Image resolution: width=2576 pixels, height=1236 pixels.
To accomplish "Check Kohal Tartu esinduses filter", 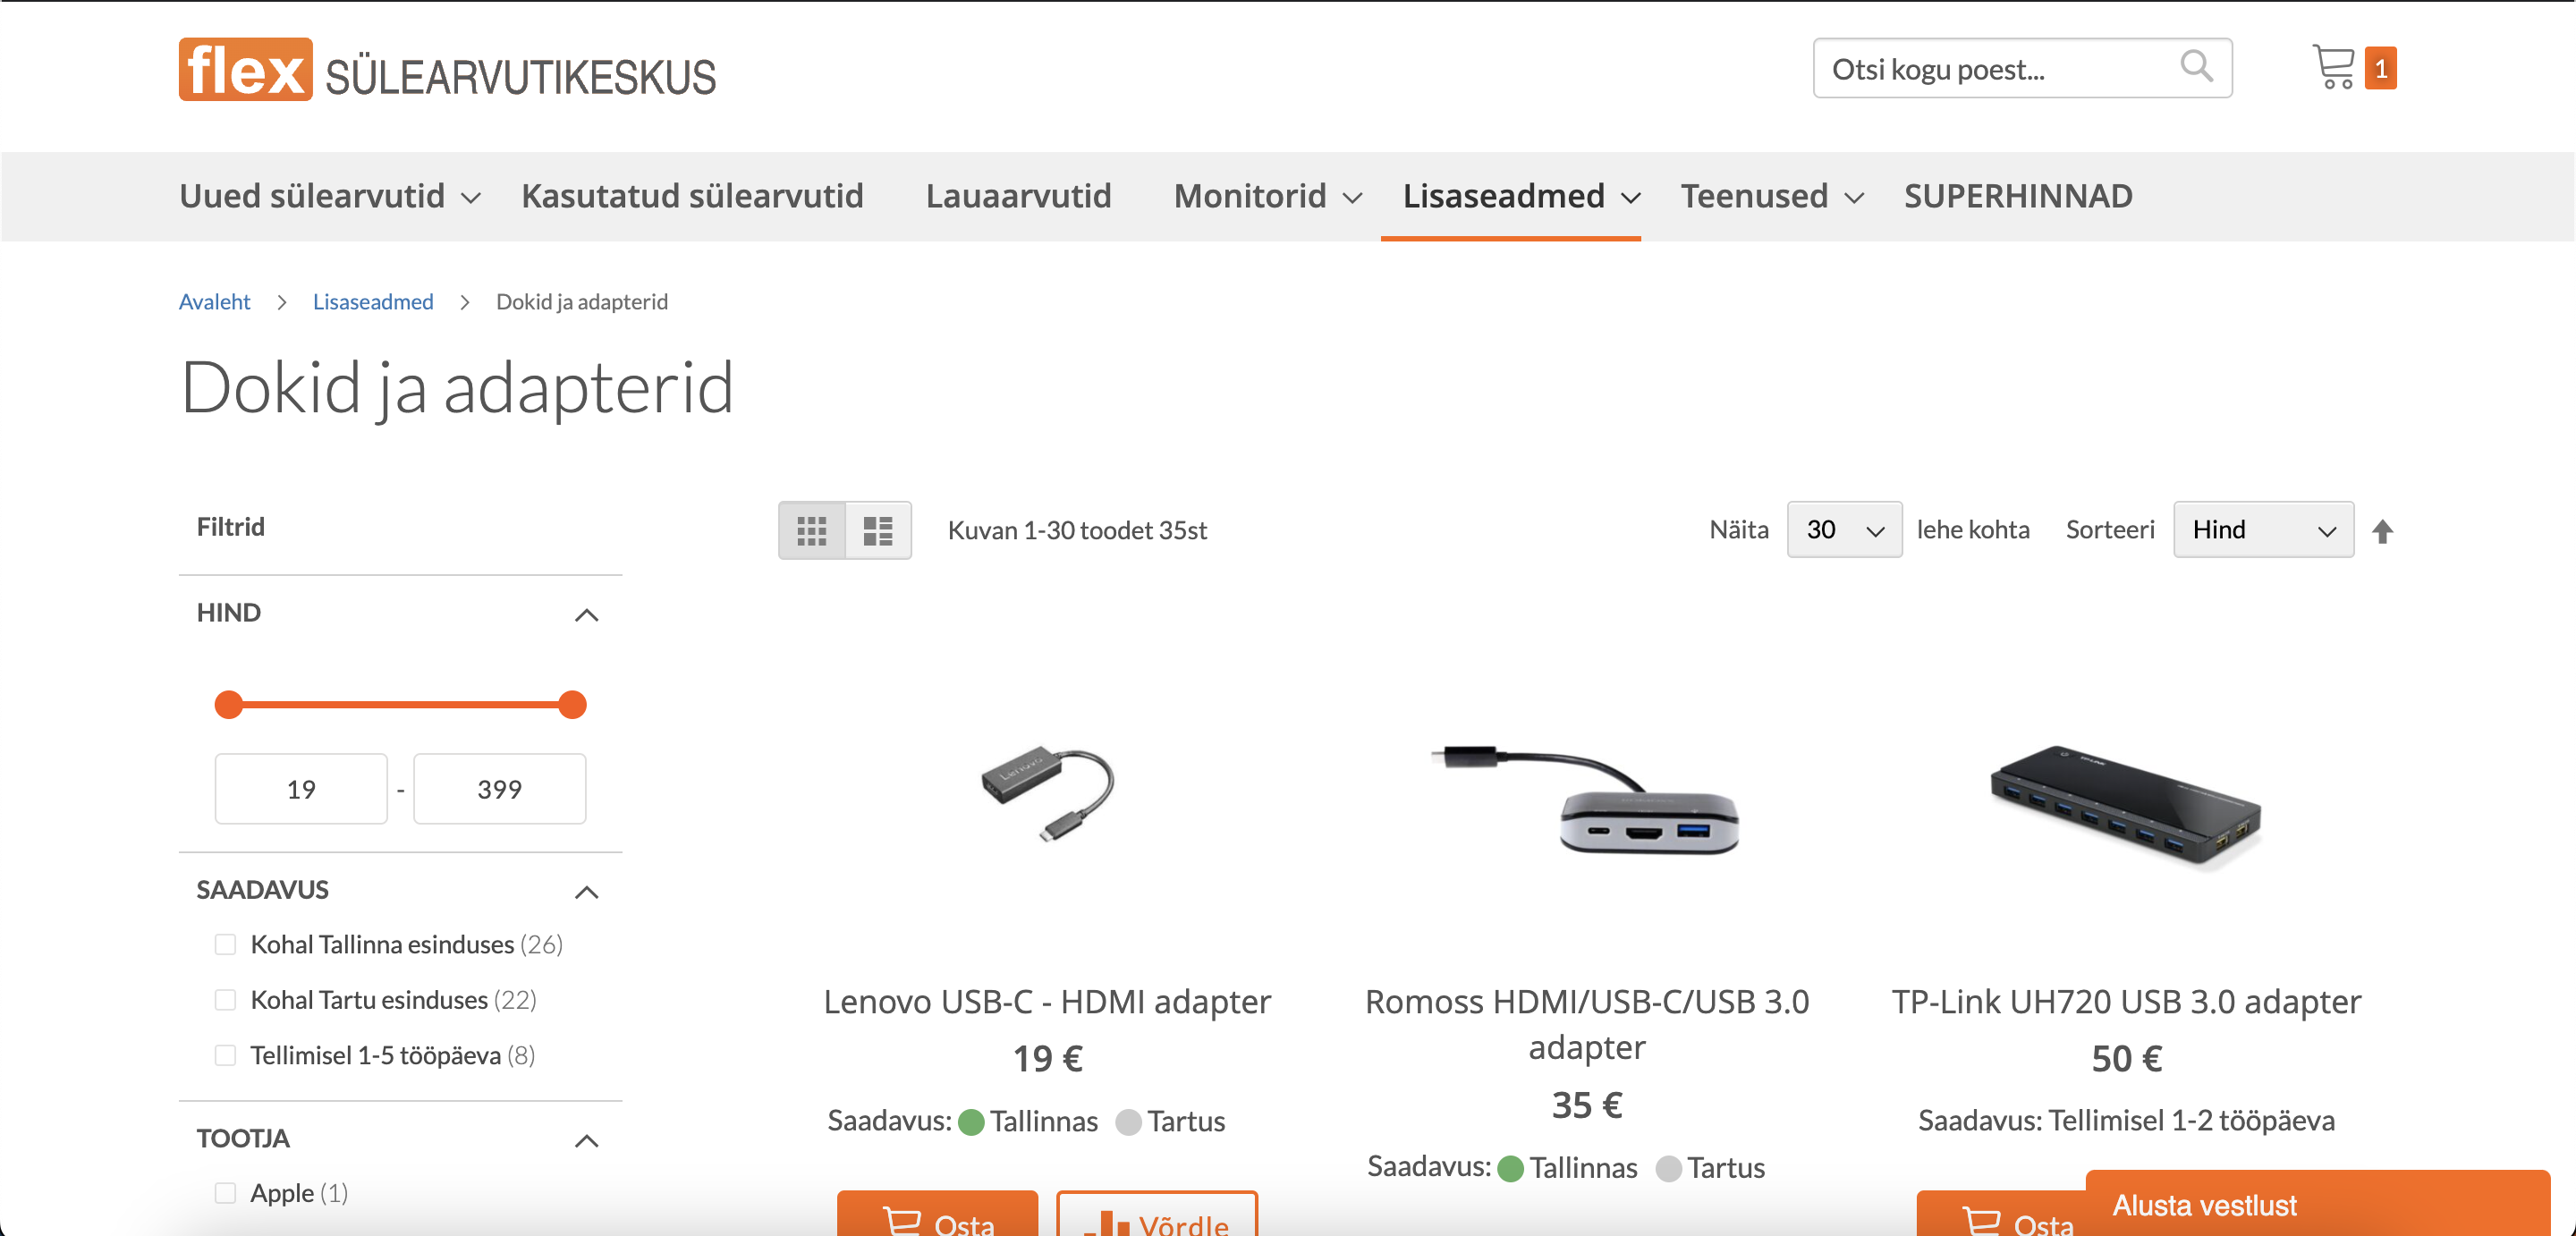I will (x=225, y=1000).
